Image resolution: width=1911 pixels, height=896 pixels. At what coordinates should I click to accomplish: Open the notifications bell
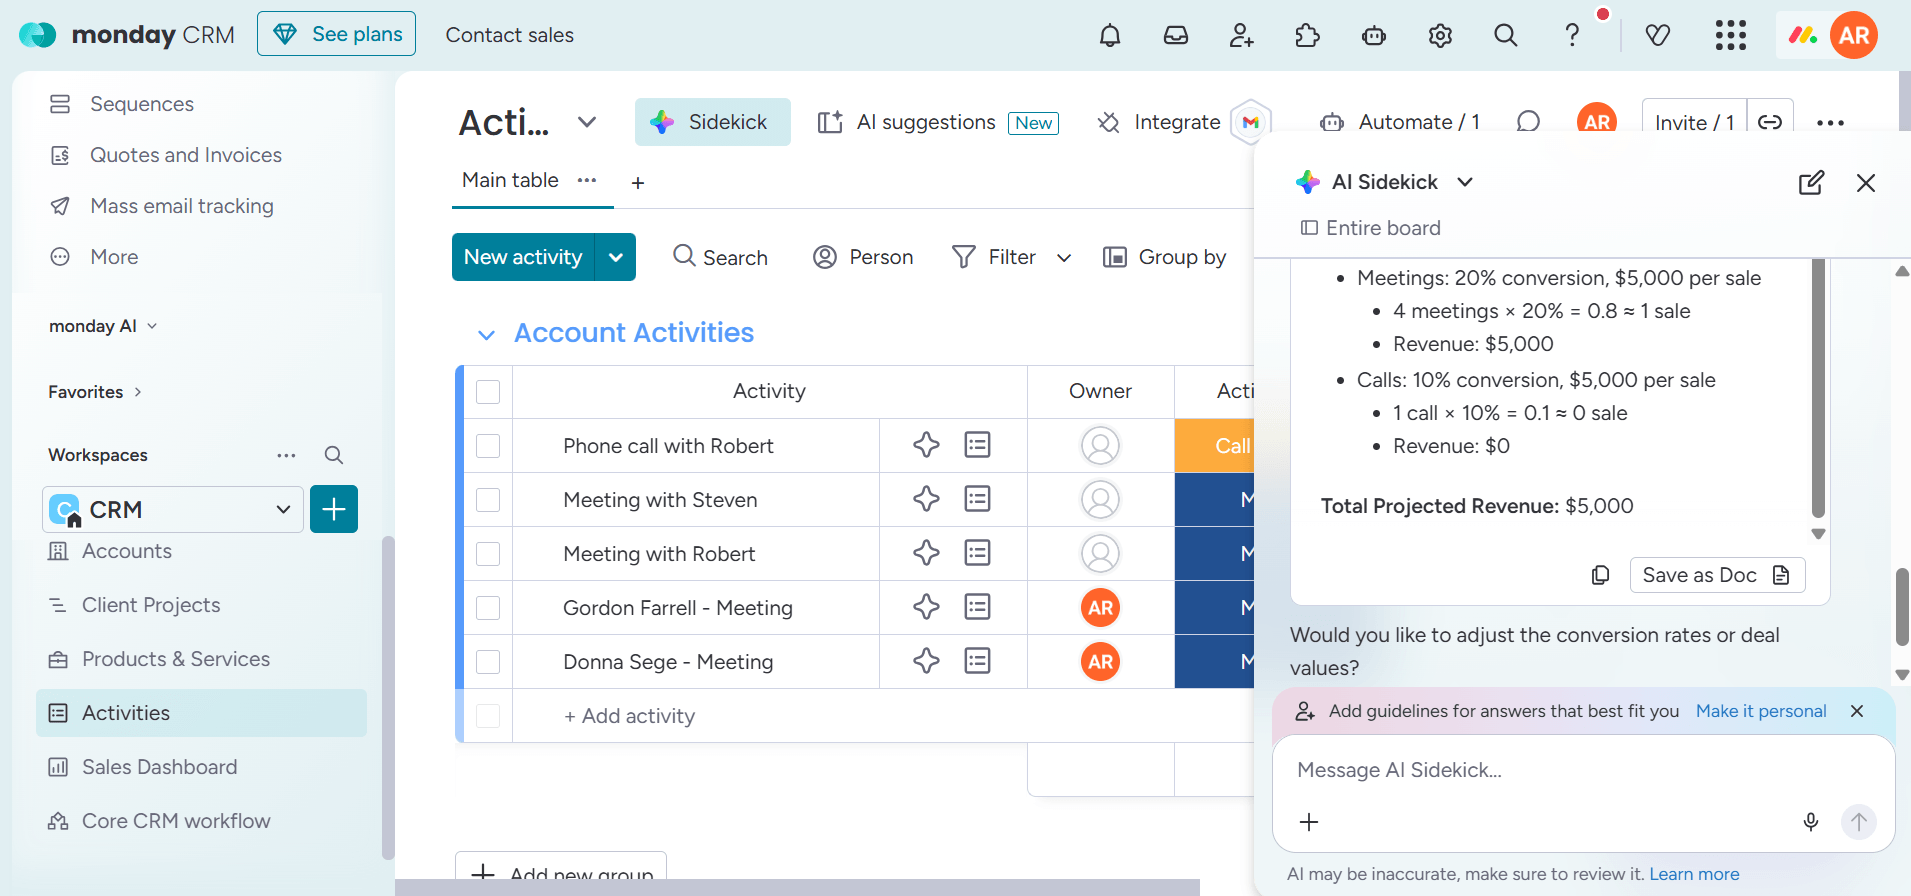[x=1110, y=36]
